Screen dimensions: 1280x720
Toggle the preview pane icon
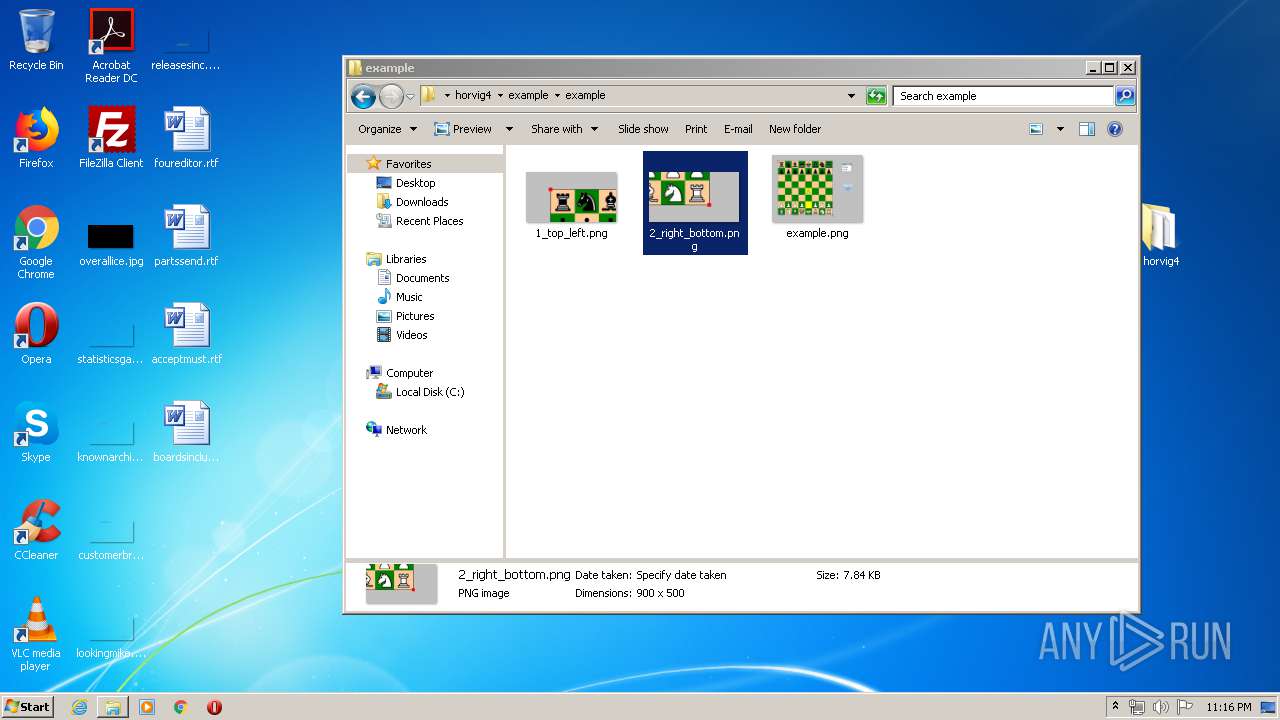(1087, 129)
